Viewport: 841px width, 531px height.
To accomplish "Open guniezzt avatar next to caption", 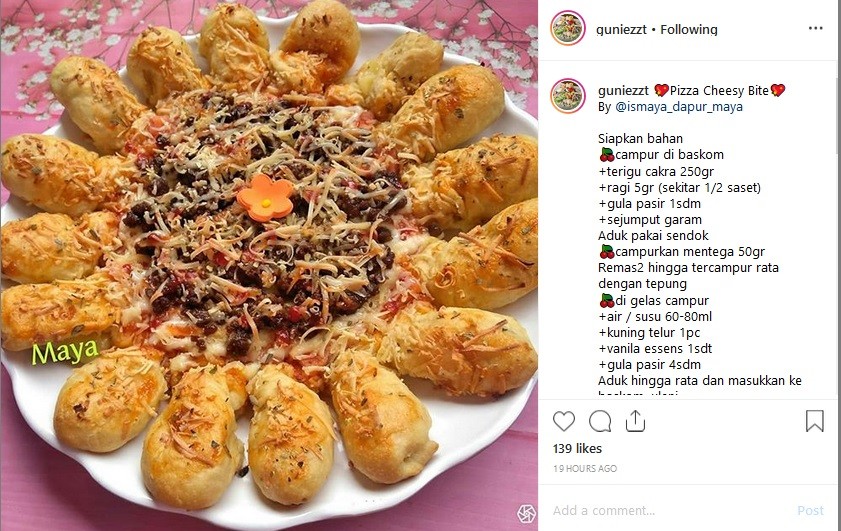I will pos(568,96).
